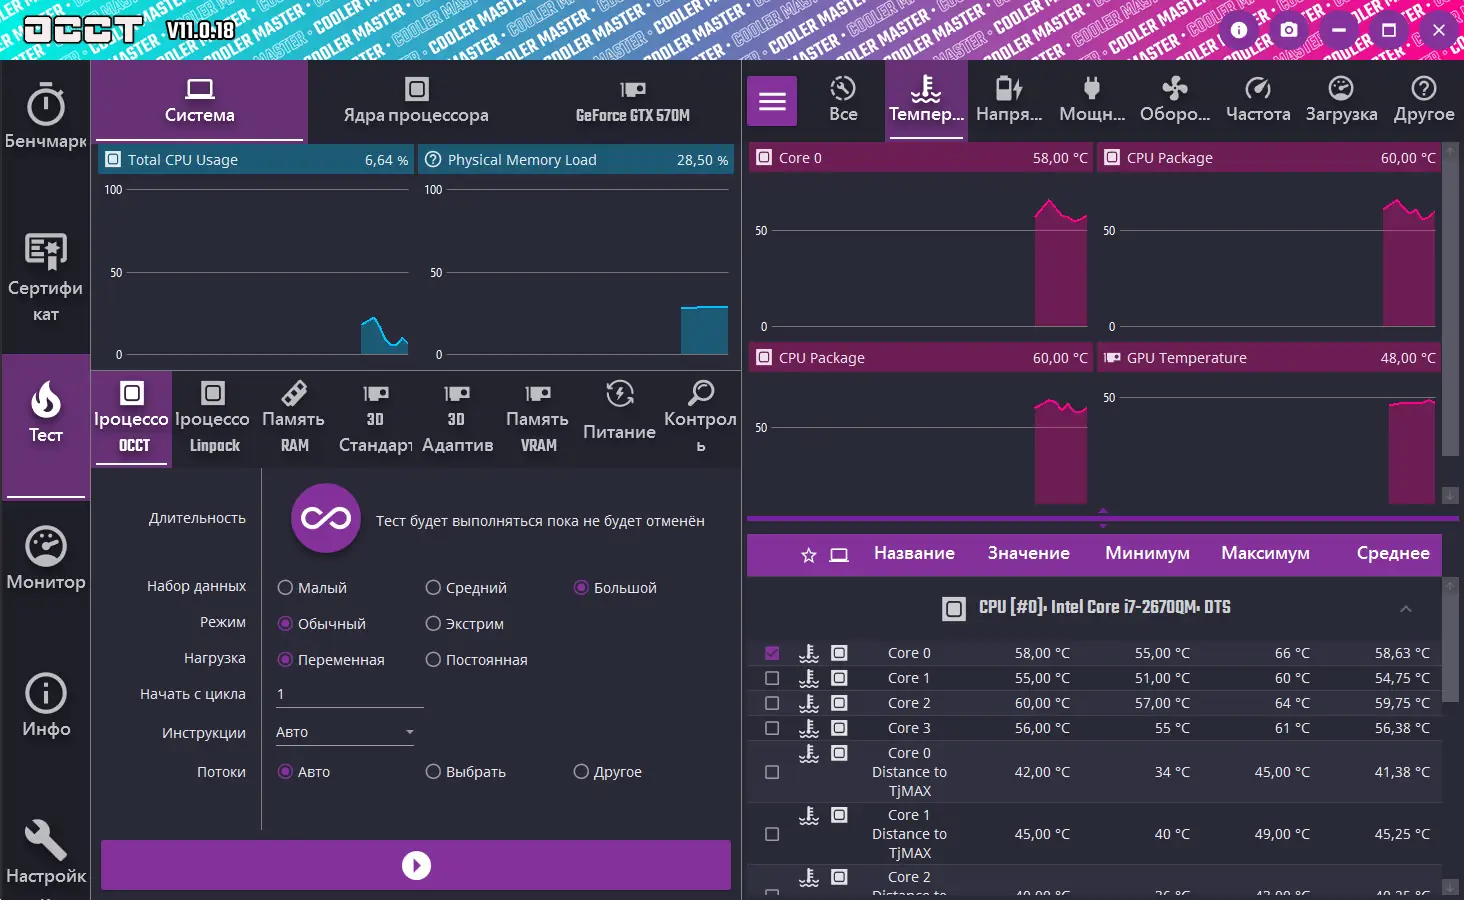Switch to the Ядра процессора tab
The height and width of the screenshot is (900, 1464).
point(416,101)
